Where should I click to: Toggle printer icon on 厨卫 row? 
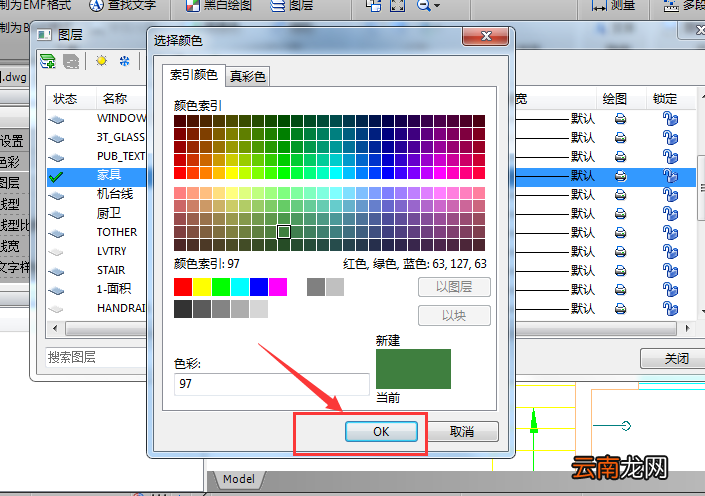[620, 214]
